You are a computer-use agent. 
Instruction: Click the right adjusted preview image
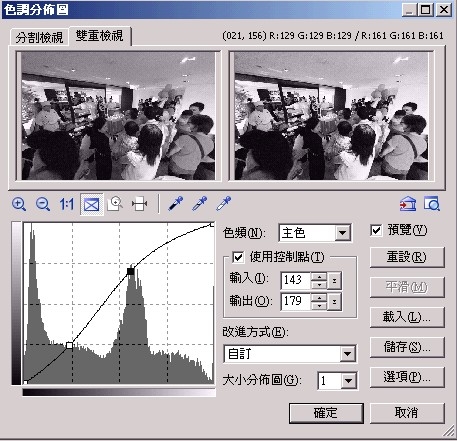pos(331,116)
